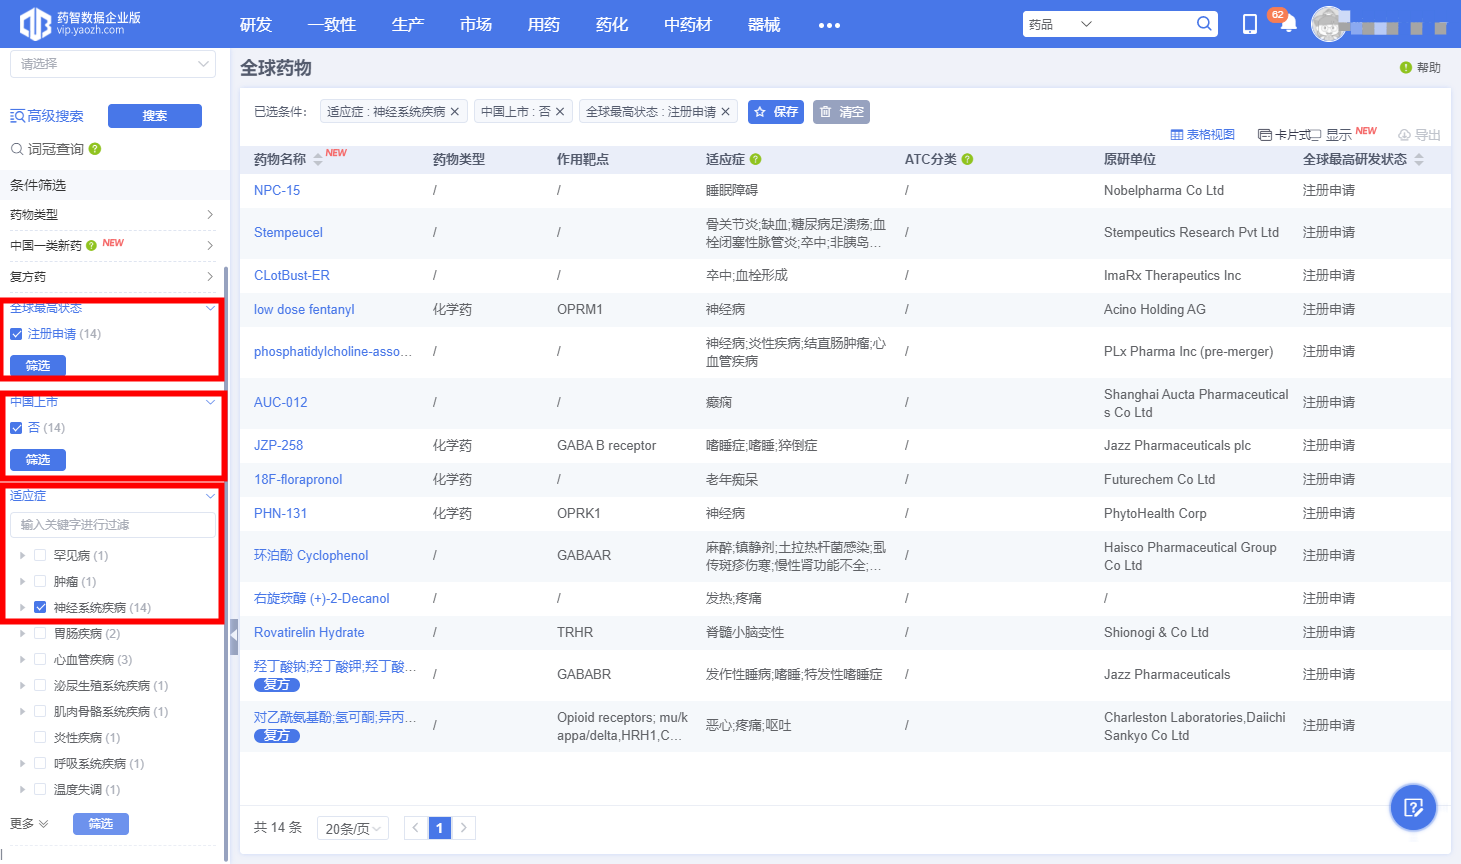Remove the 中国上市:否 filter tag
The width and height of the screenshot is (1461, 864).
click(560, 112)
